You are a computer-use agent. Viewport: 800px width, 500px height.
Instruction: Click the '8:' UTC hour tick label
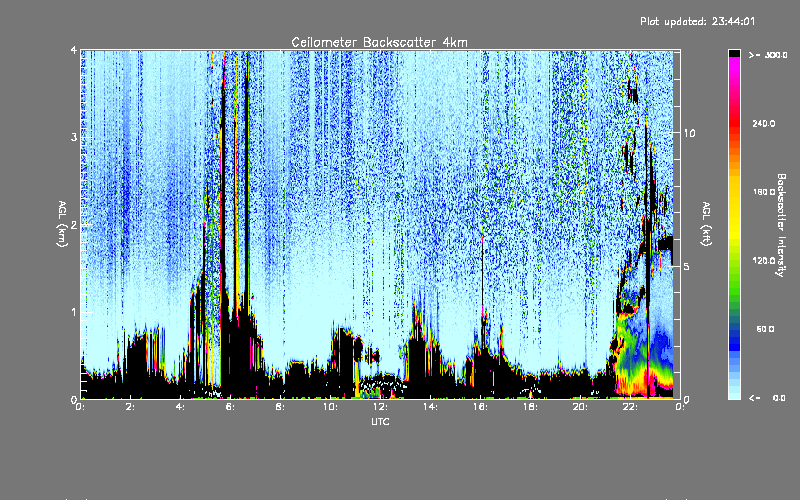[x=280, y=407]
